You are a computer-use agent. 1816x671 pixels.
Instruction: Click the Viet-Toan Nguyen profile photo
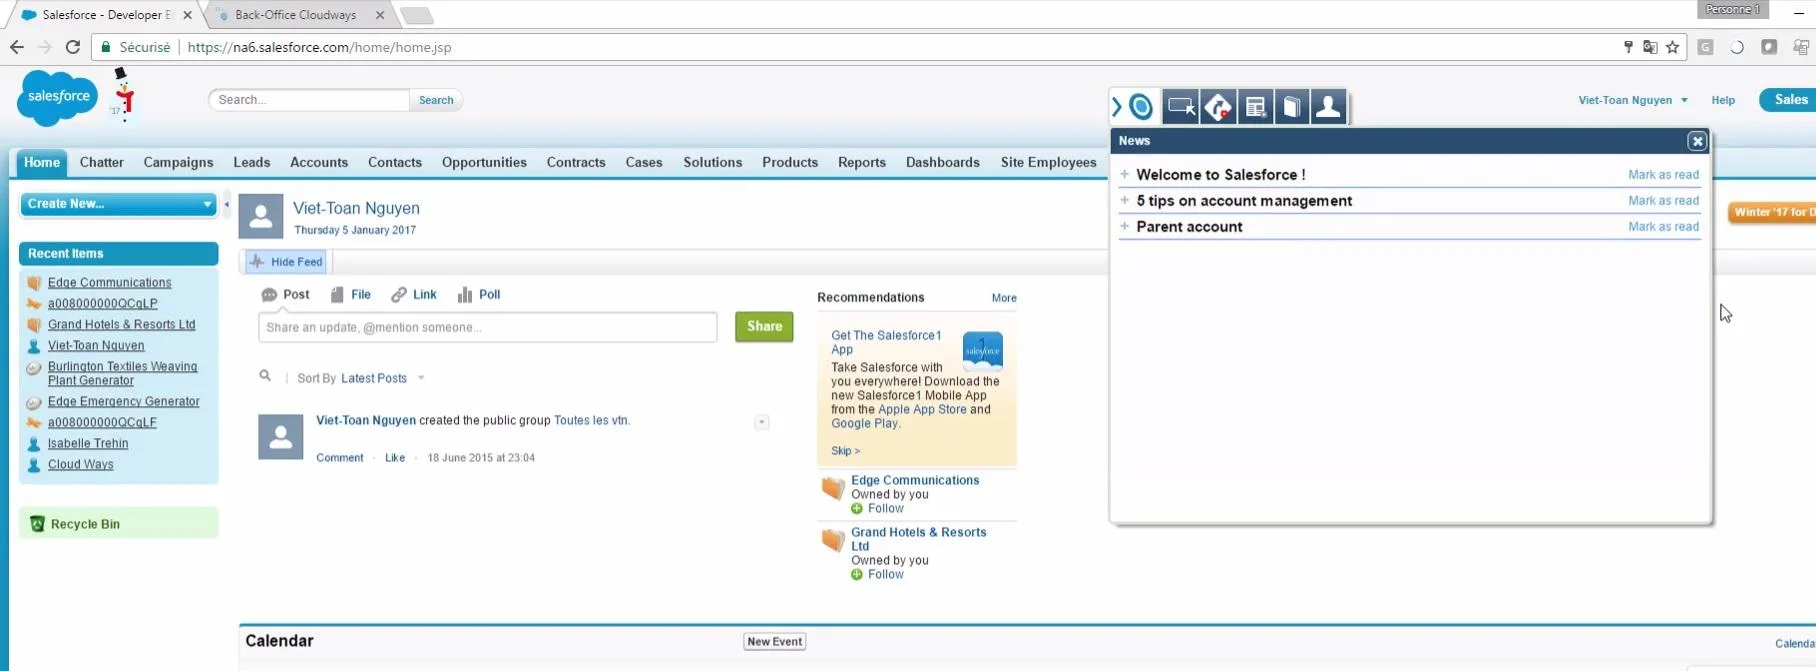pos(261,216)
